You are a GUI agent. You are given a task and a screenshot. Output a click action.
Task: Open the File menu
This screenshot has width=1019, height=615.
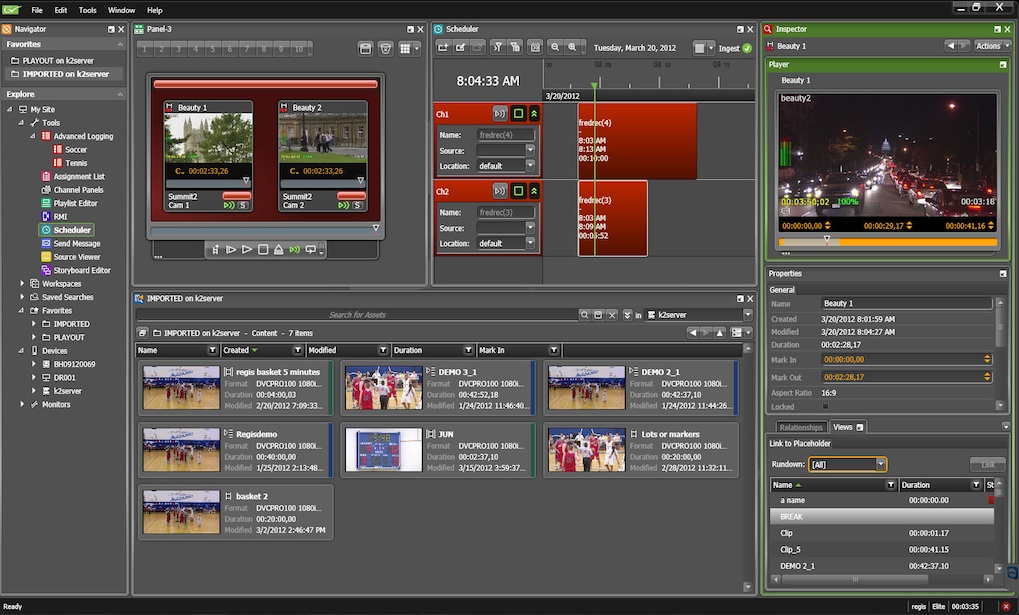click(37, 10)
